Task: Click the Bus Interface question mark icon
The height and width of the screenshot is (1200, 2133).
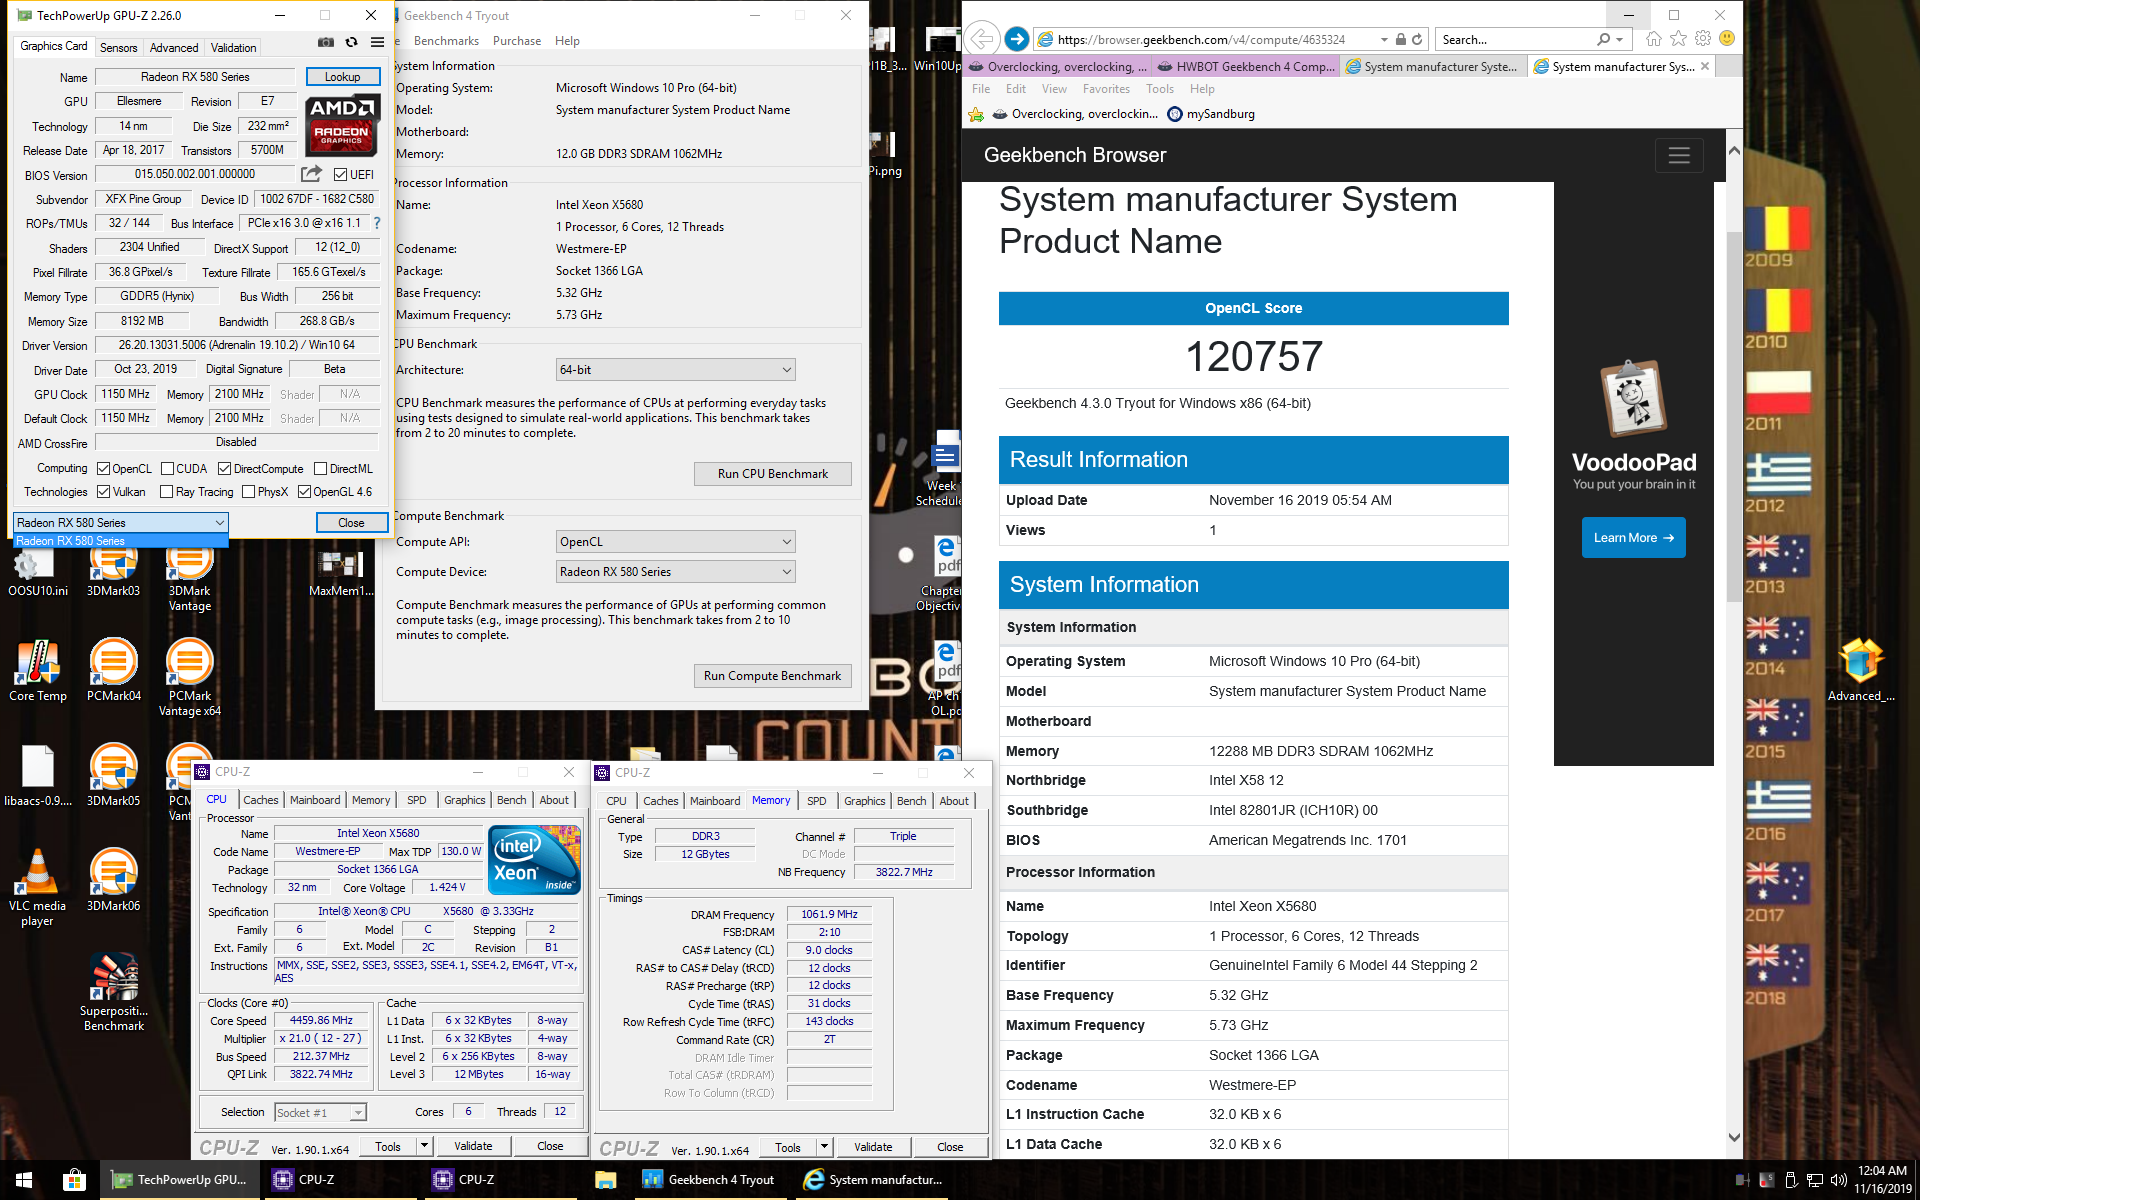Action: (x=377, y=223)
